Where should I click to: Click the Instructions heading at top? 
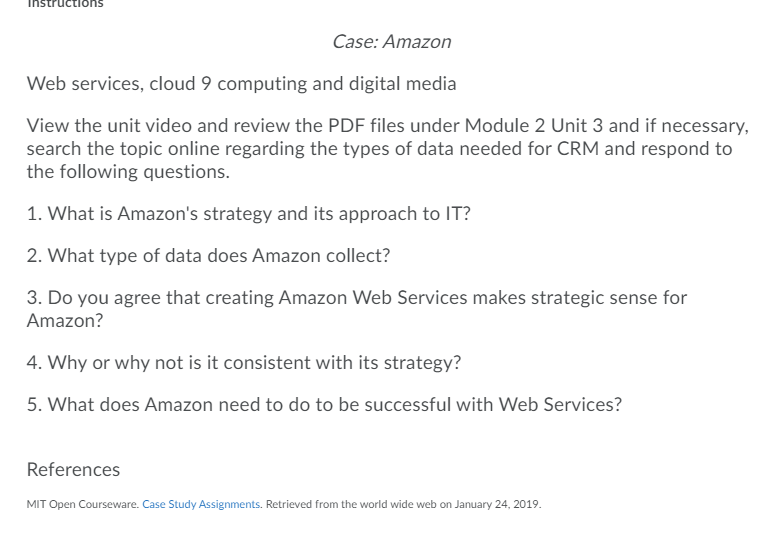(x=65, y=4)
